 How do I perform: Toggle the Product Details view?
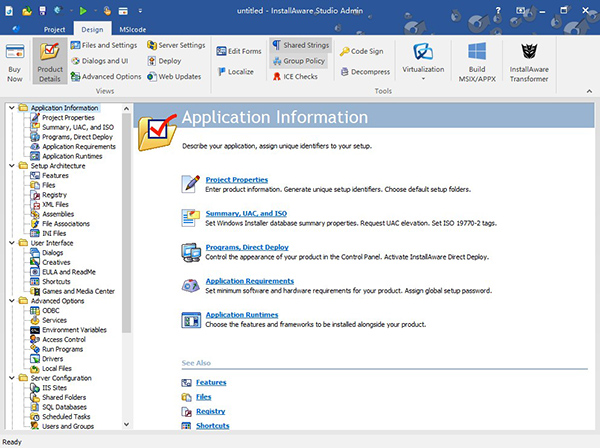click(x=50, y=60)
